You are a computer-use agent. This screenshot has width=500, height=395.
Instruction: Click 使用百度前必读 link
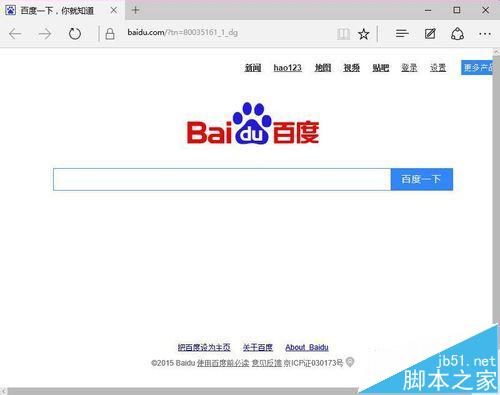pos(223,363)
